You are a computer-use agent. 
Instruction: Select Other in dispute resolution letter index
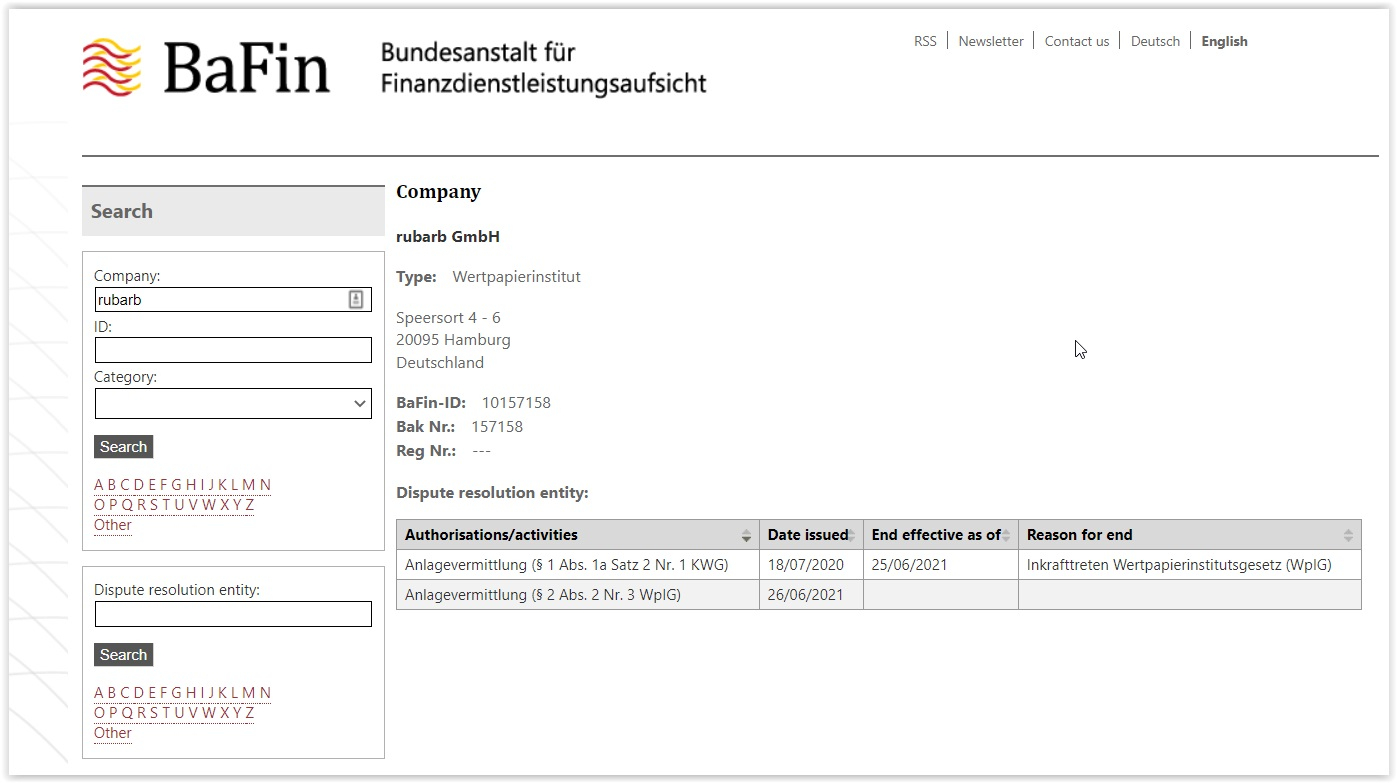[113, 733]
